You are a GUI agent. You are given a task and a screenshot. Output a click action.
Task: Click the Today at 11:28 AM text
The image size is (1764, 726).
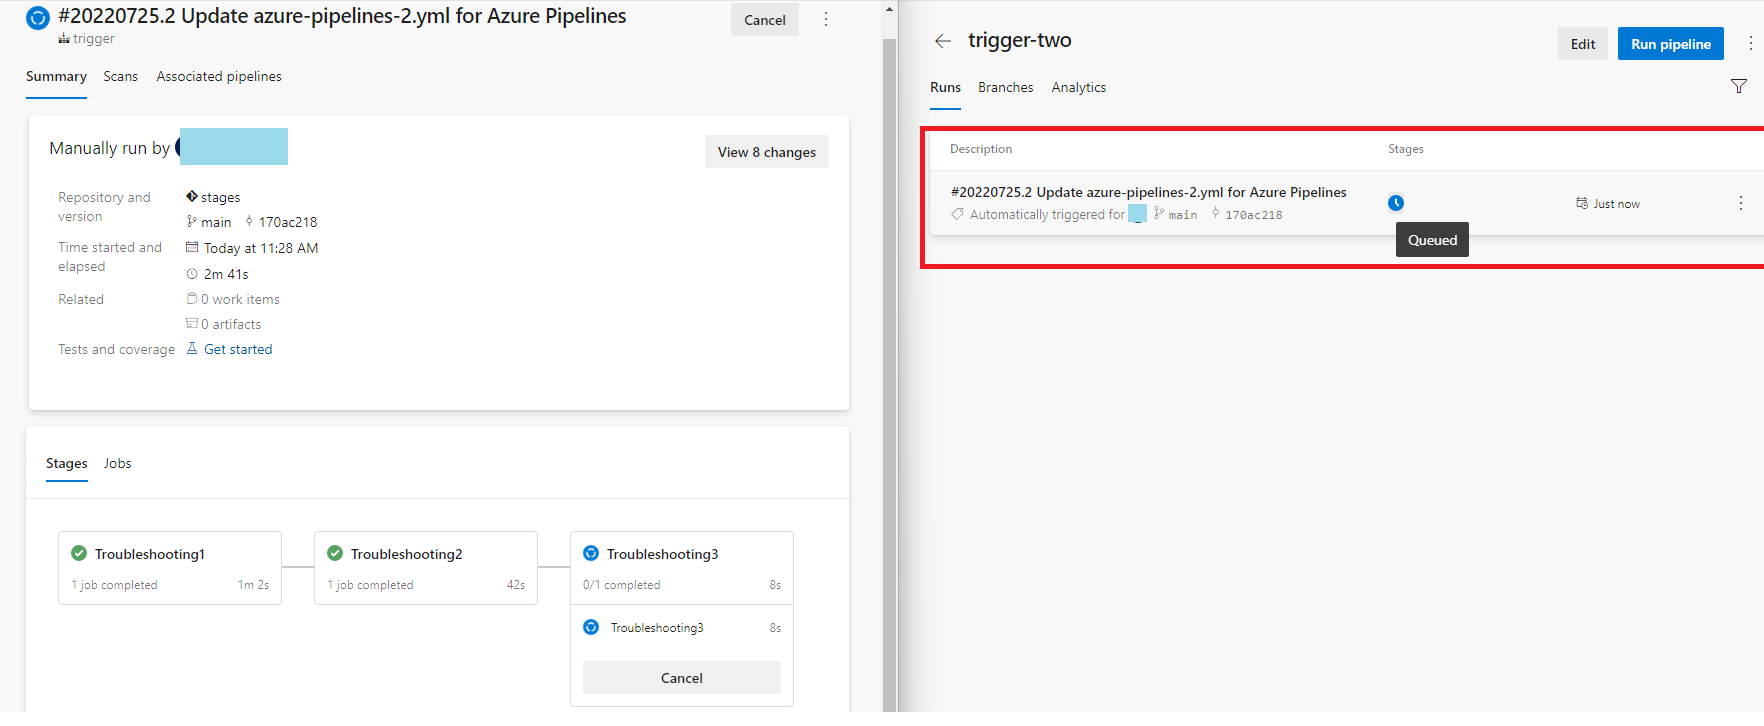click(x=261, y=248)
